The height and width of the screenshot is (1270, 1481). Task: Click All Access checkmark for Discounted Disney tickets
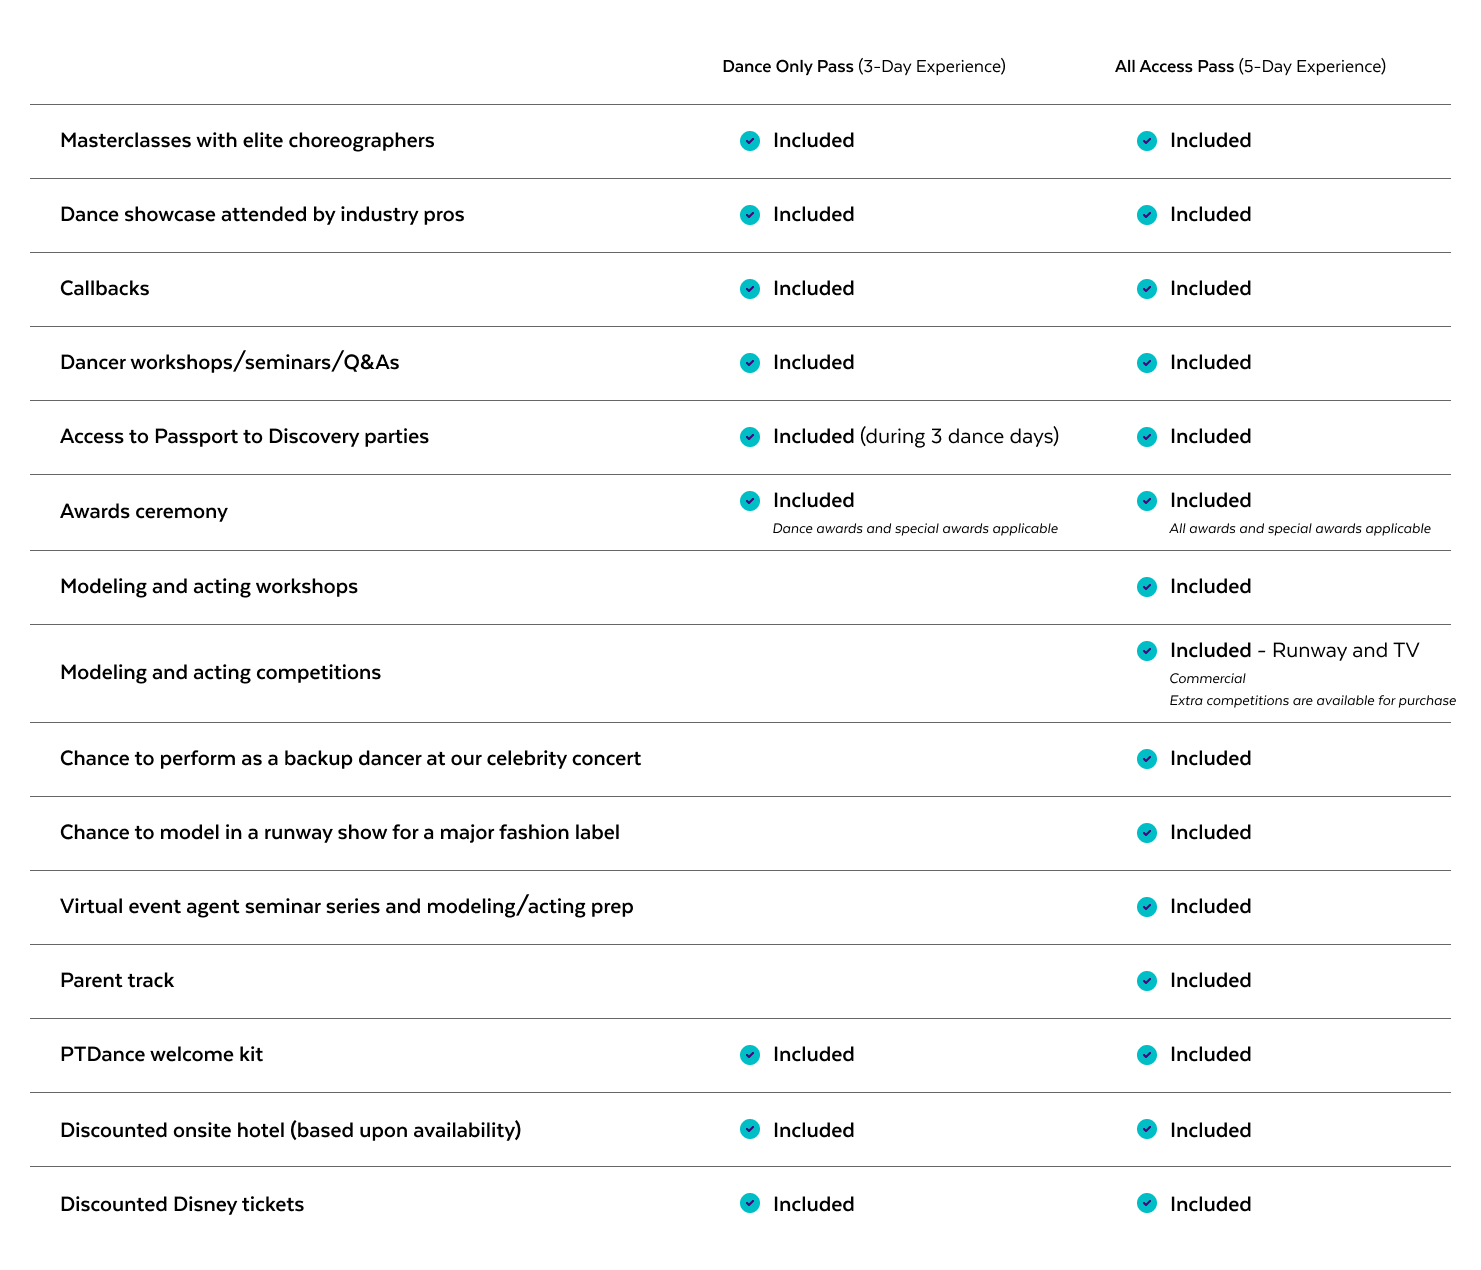point(1147,1203)
